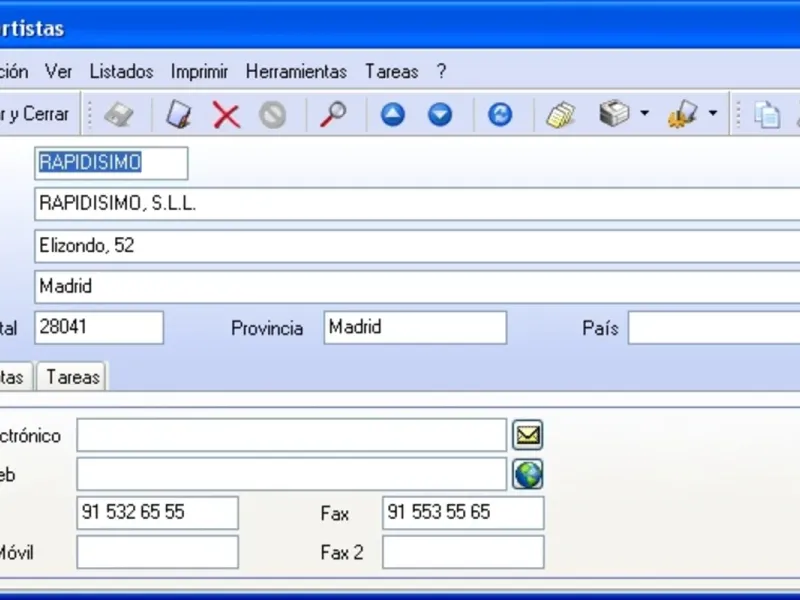Click the copy documents icon
This screenshot has width=800, height=600.
coord(767,115)
